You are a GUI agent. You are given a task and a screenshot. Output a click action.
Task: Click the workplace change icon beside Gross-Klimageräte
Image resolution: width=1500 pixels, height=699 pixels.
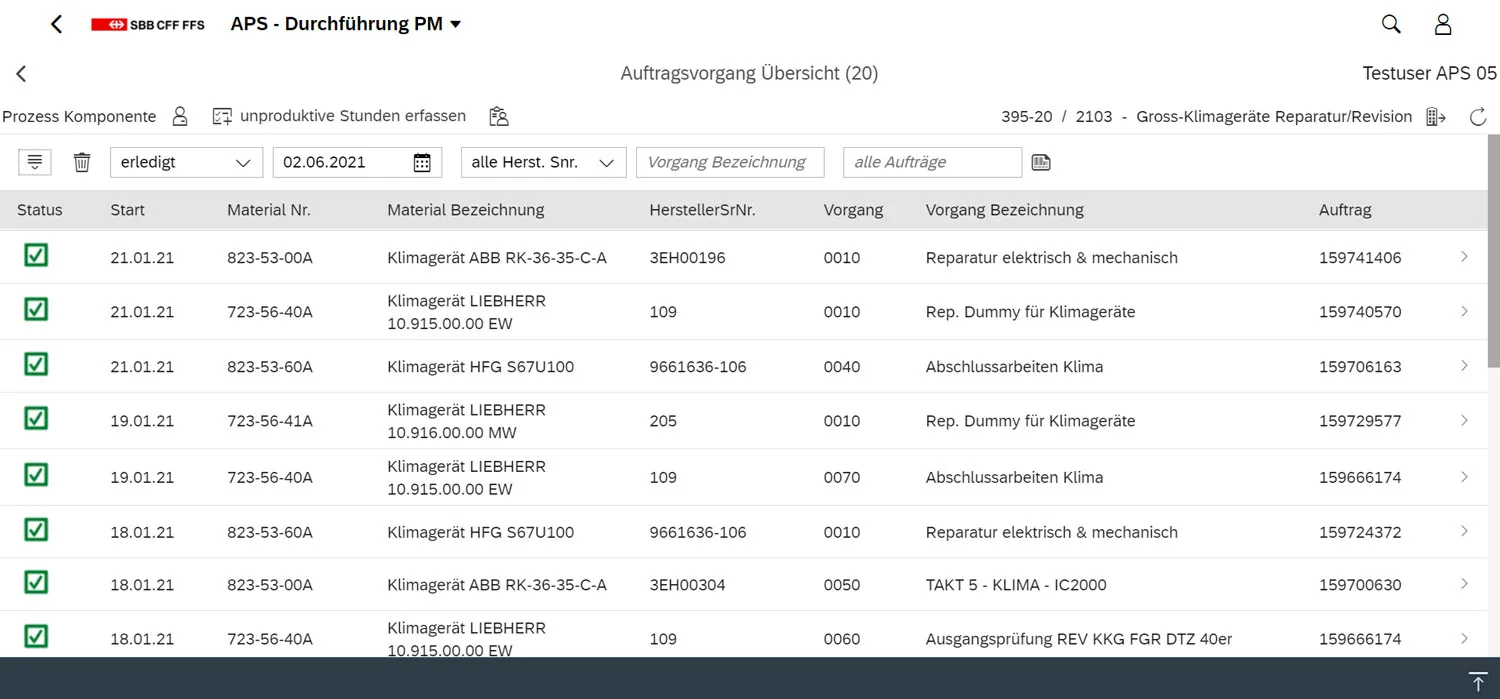point(1436,117)
